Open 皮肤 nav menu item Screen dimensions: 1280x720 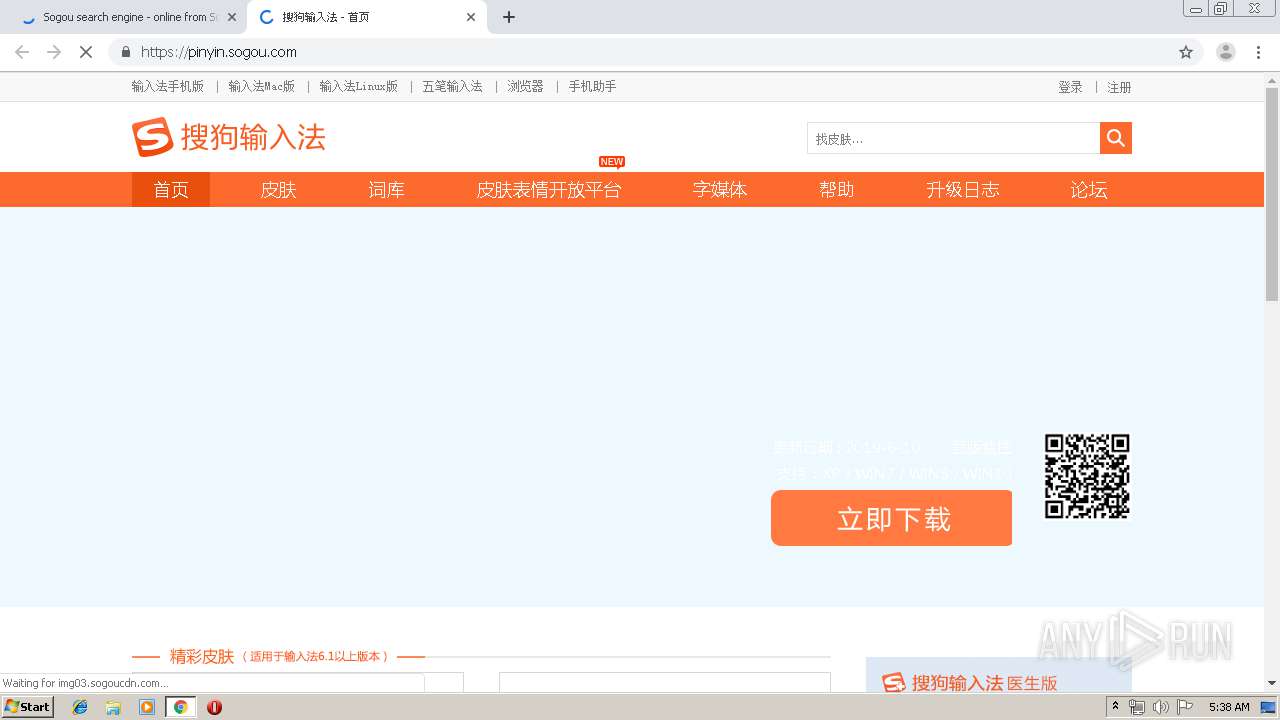click(279, 189)
